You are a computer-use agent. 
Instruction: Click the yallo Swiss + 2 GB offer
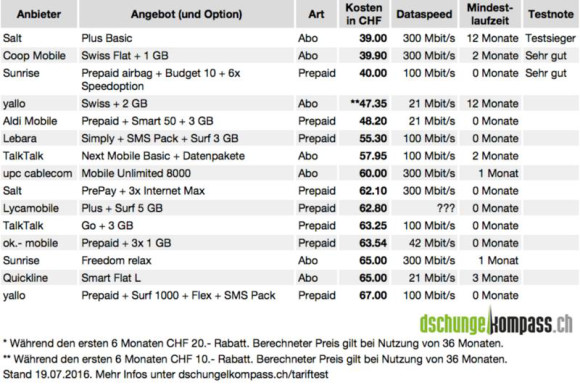pos(114,104)
